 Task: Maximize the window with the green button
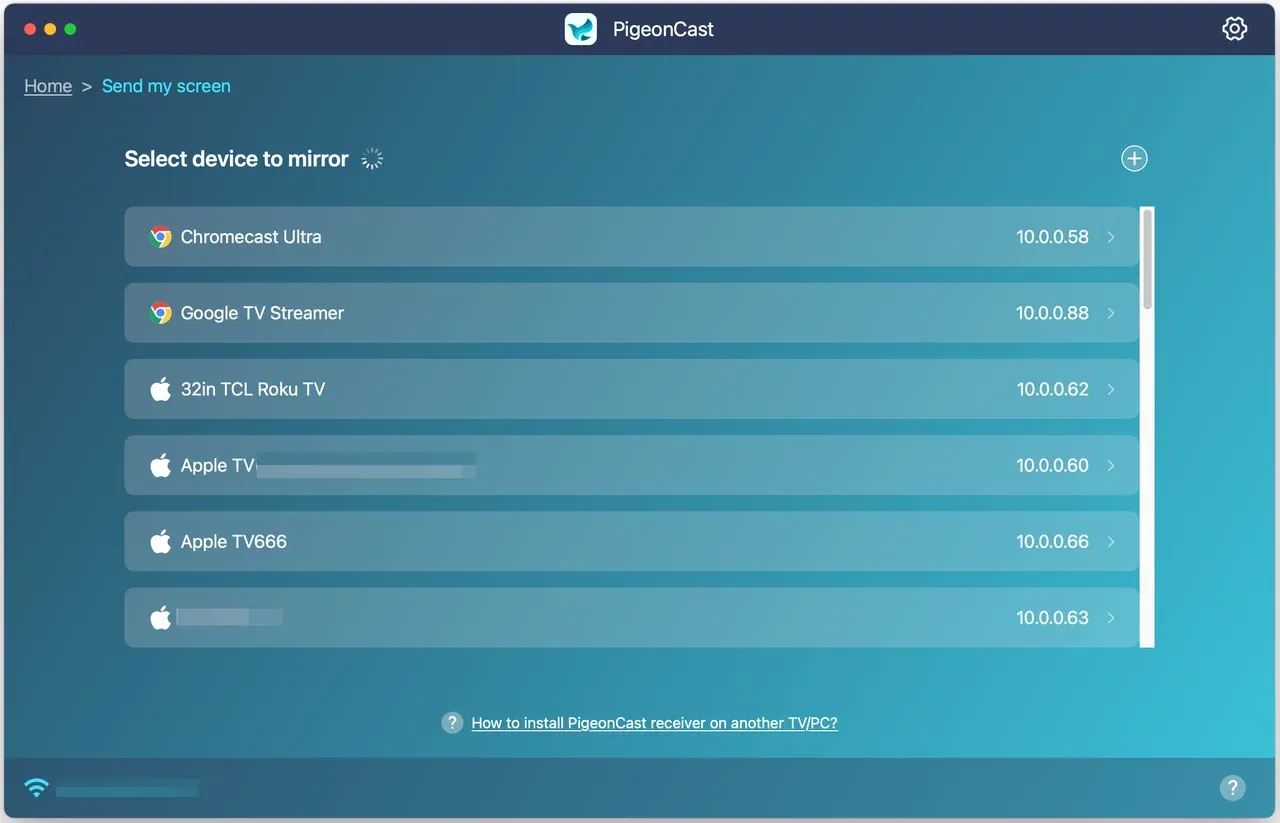coord(70,29)
